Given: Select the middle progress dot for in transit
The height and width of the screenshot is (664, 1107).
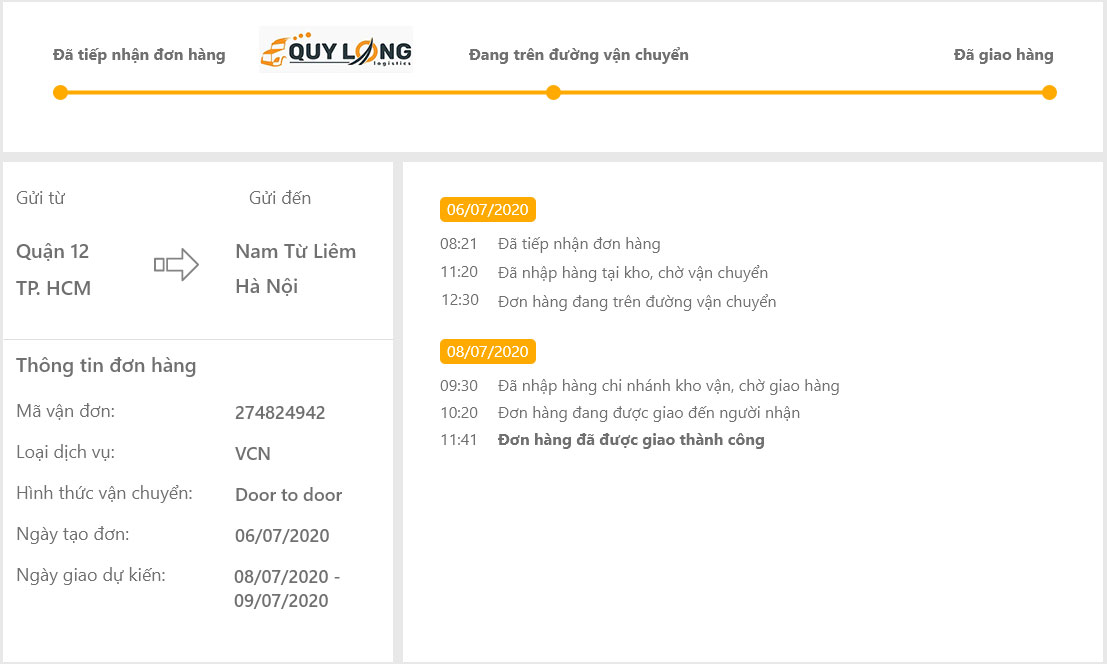Looking at the screenshot, I should click(554, 92).
